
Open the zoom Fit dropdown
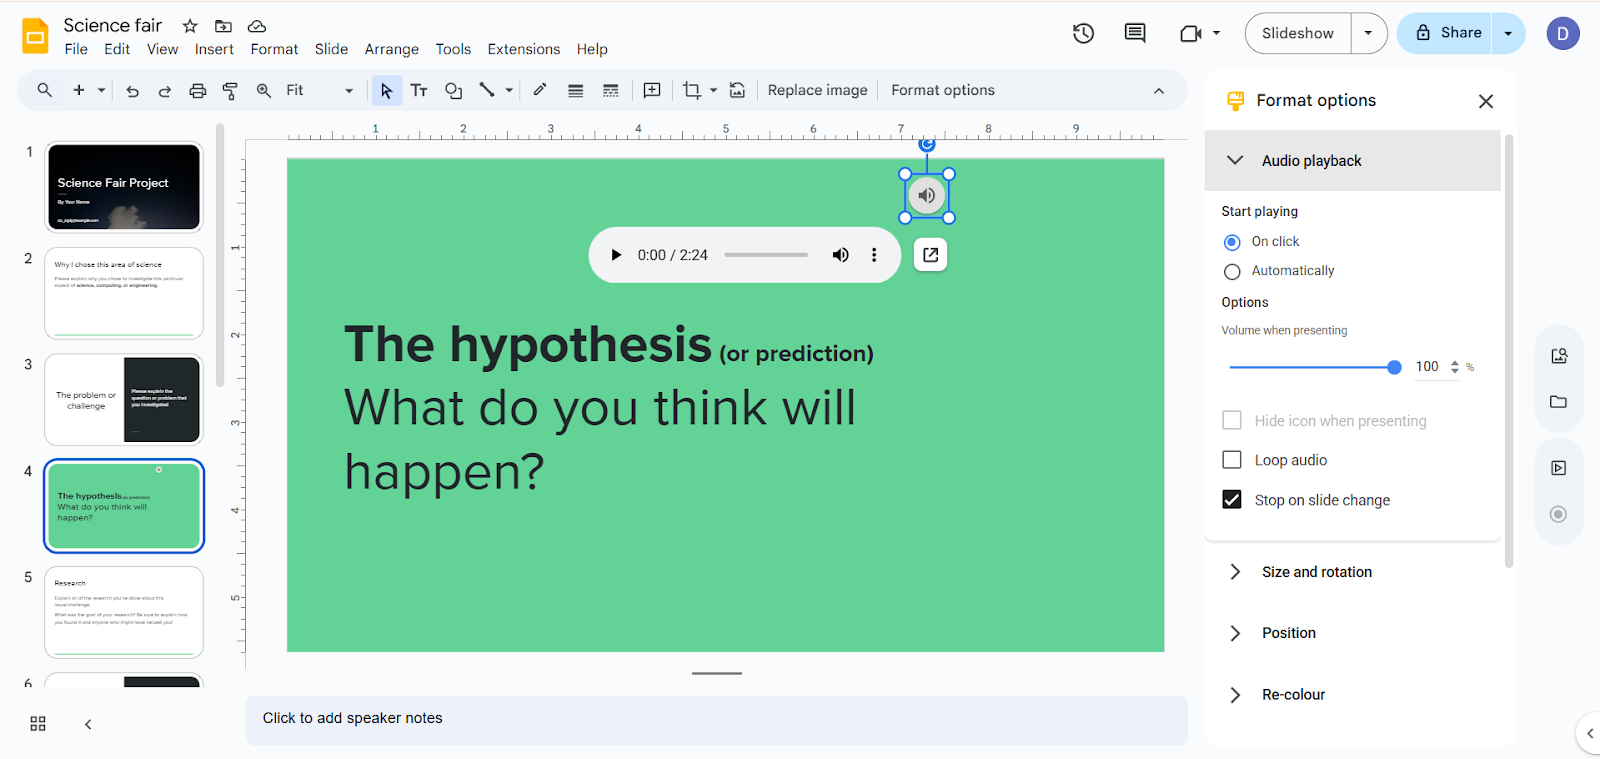coord(319,91)
